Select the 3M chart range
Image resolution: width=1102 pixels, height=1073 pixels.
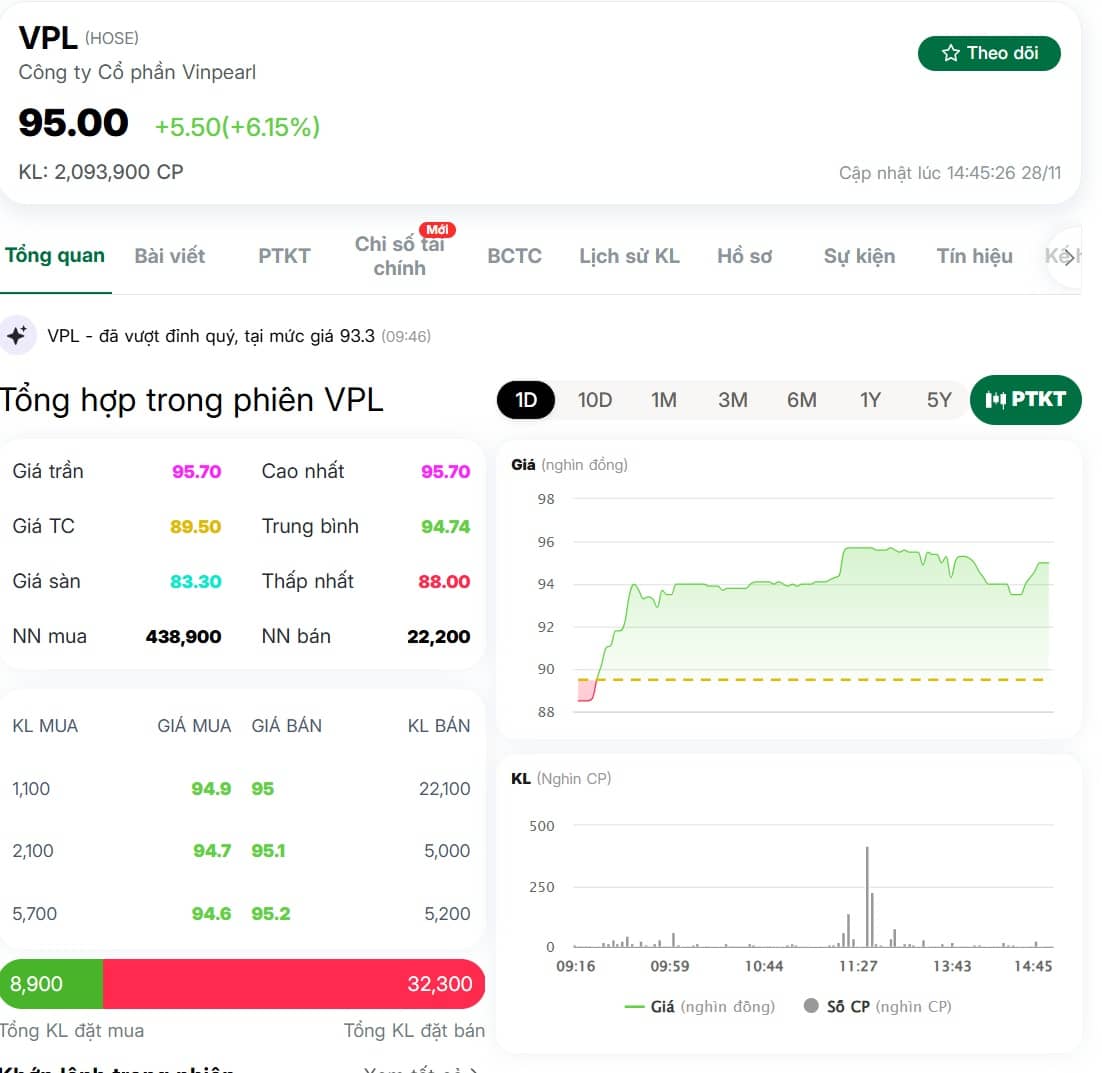point(732,400)
